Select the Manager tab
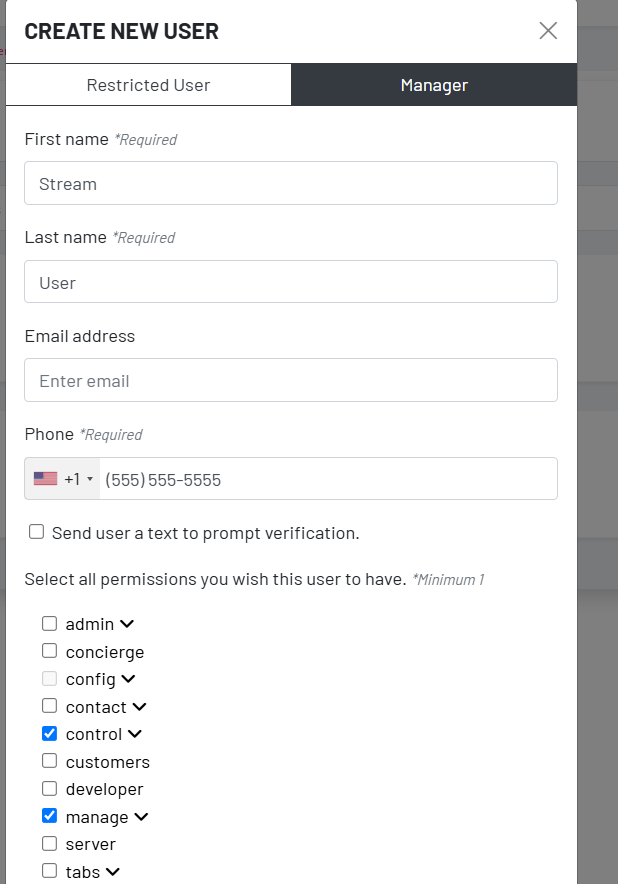 (434, 84)
